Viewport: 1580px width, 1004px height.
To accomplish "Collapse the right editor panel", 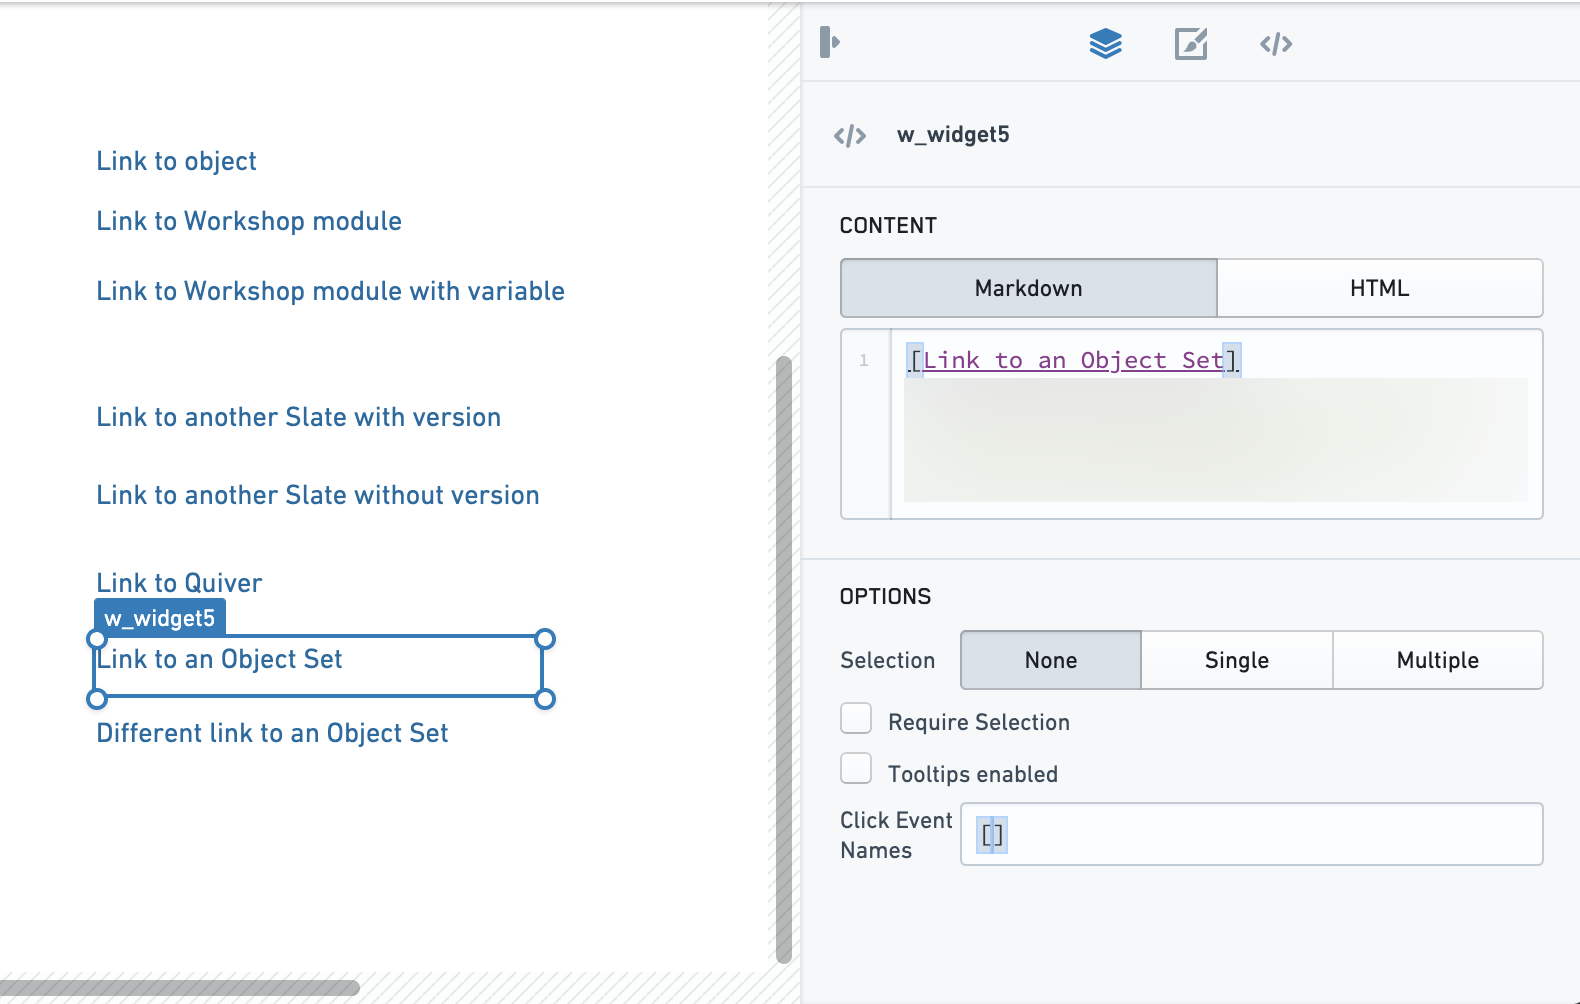I will point(830,42).
